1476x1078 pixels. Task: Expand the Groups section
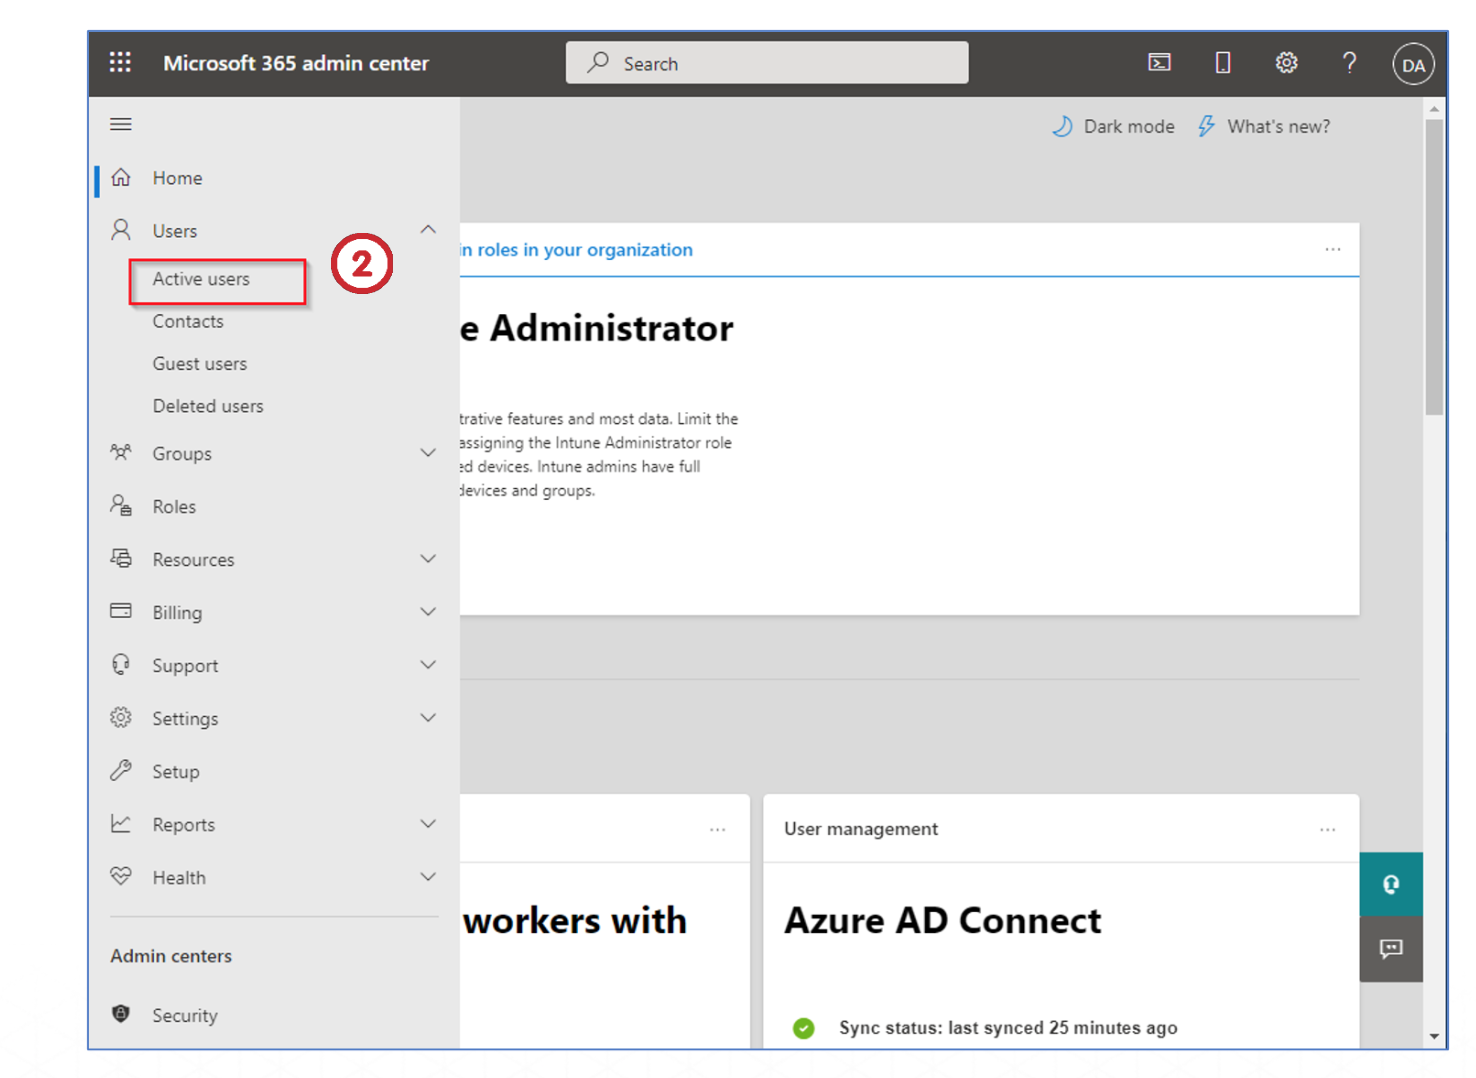(x=428, y=453)
